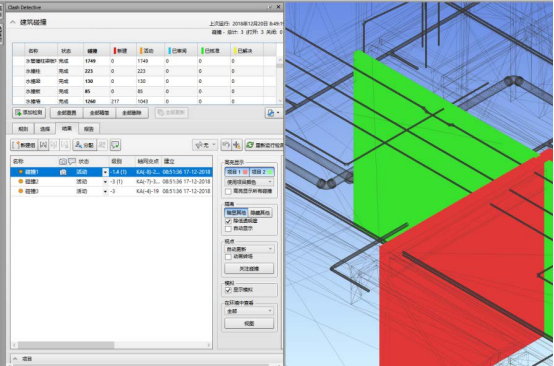This screenshot has width=554, height=366.
Task: Click the 视图 (View) button
Action: 249,324
